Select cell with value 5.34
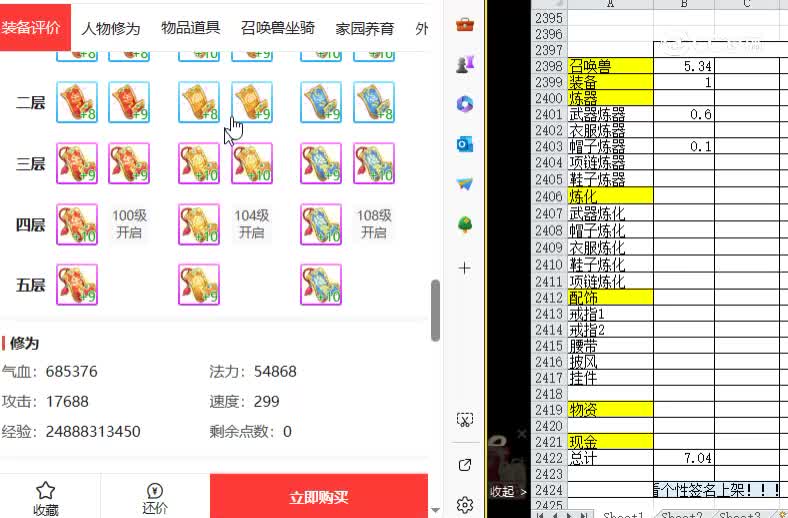788x518 pixels. (684, 66)
